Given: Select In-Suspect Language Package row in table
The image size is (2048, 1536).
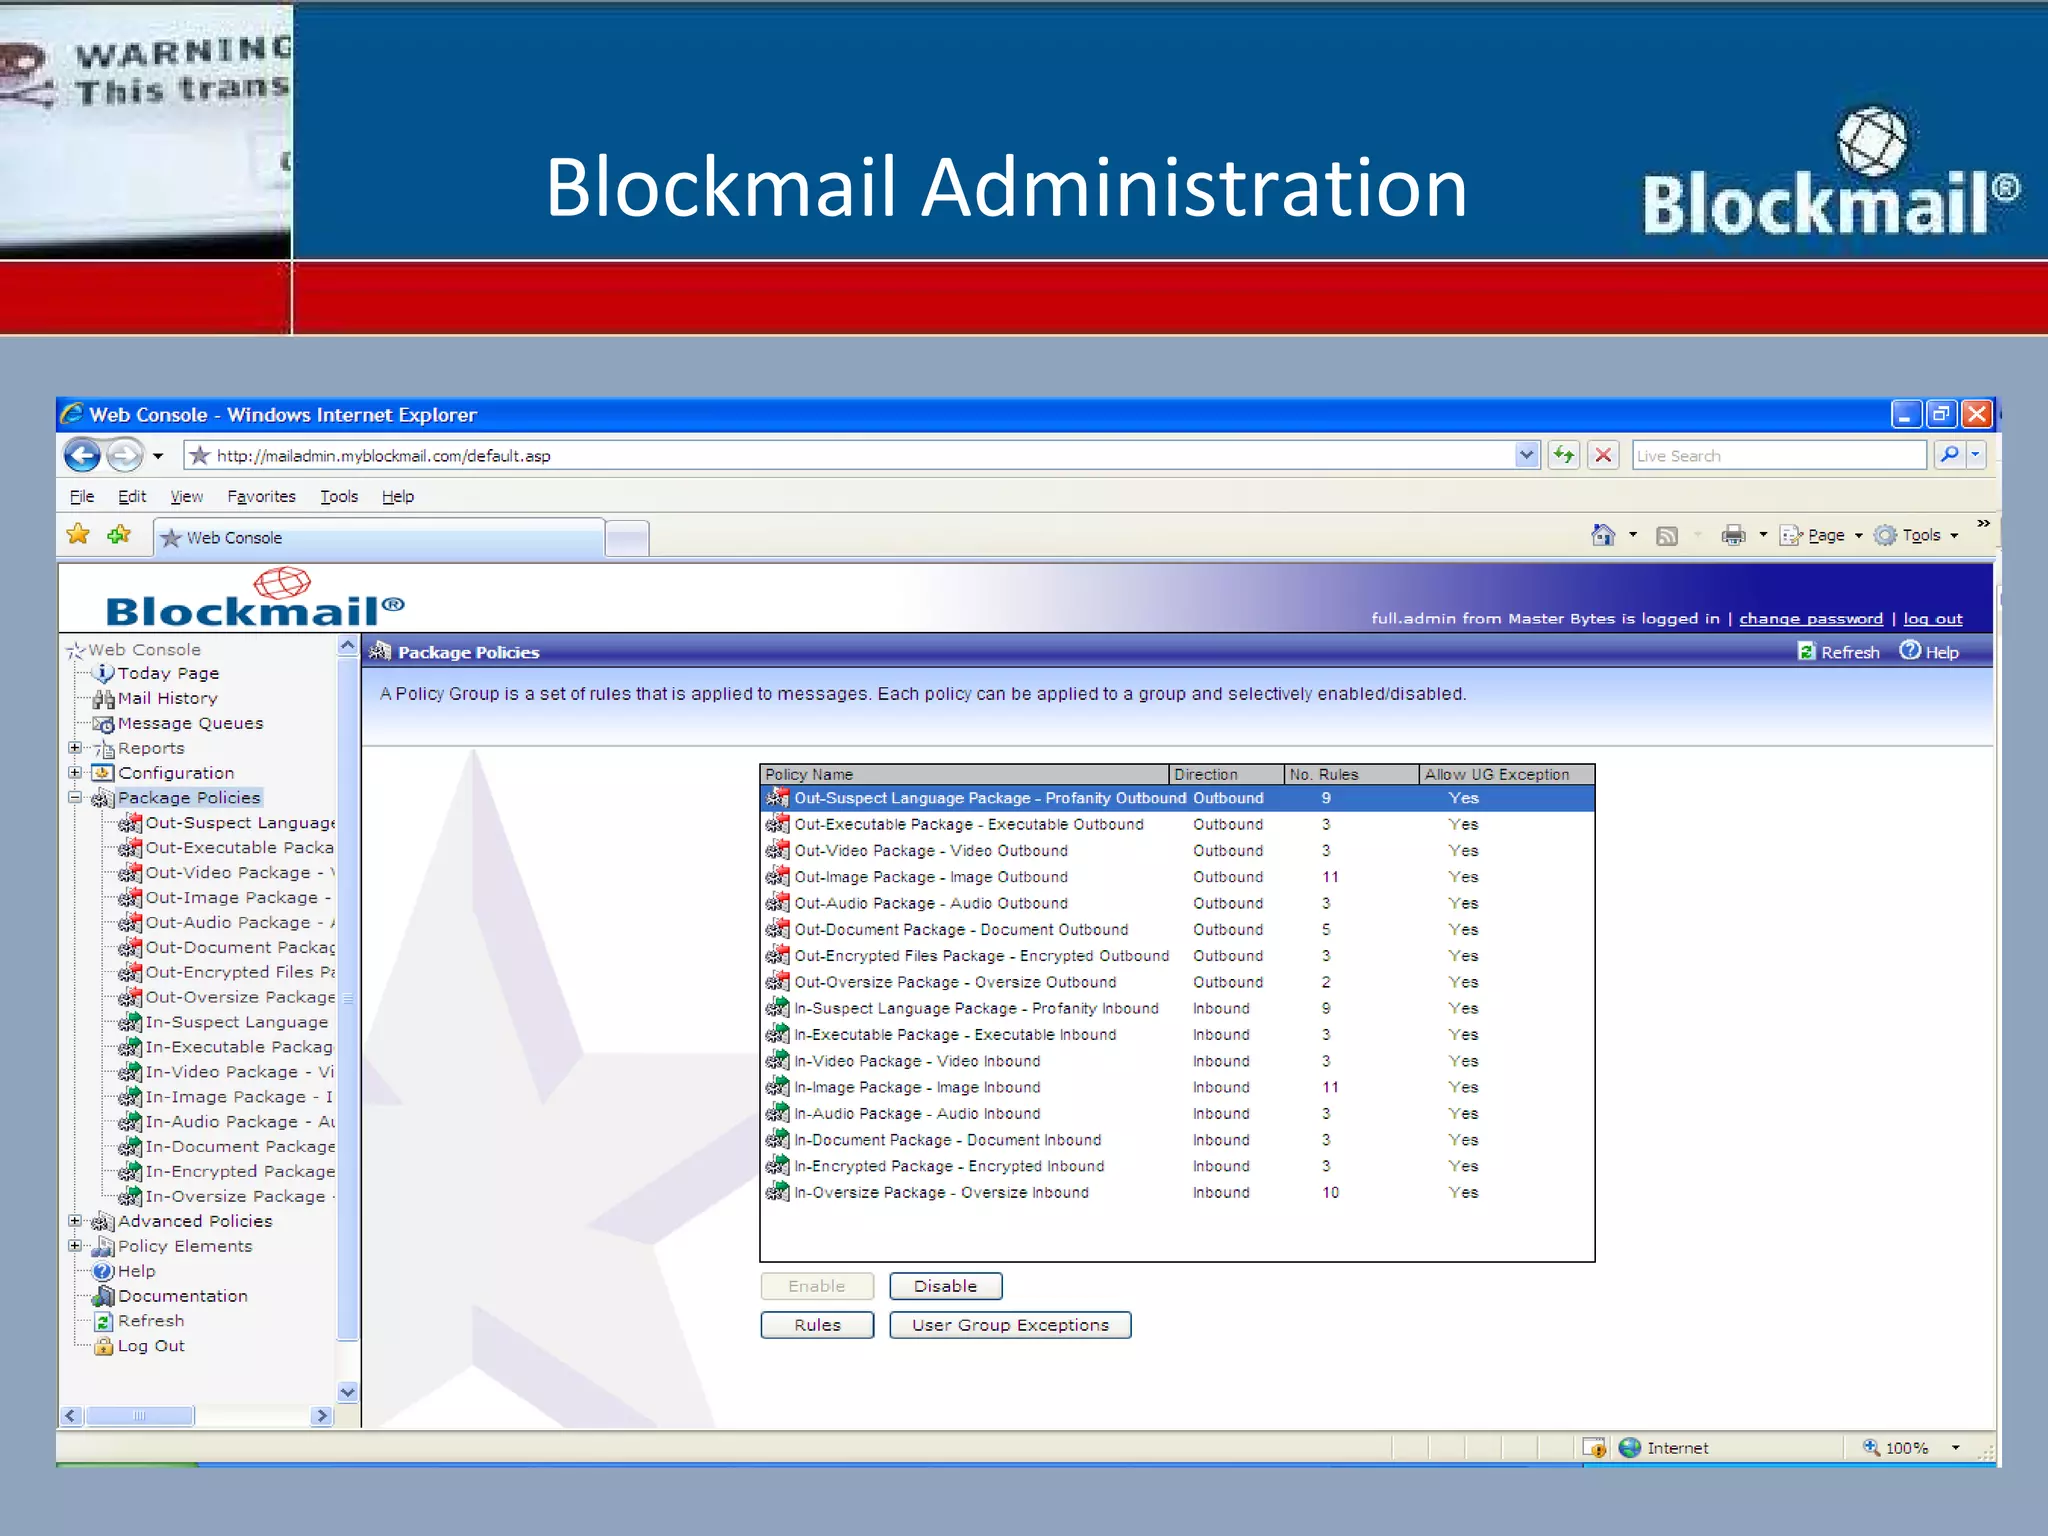Looking at the screenshot, I should 1177,1008.
